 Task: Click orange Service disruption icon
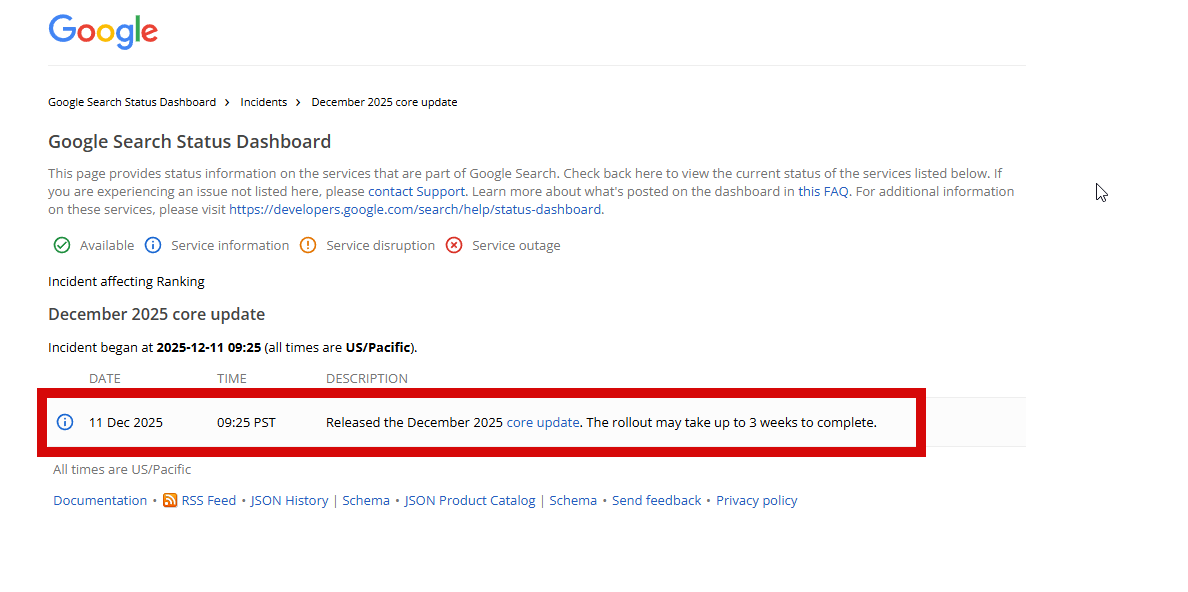(308, 245)
